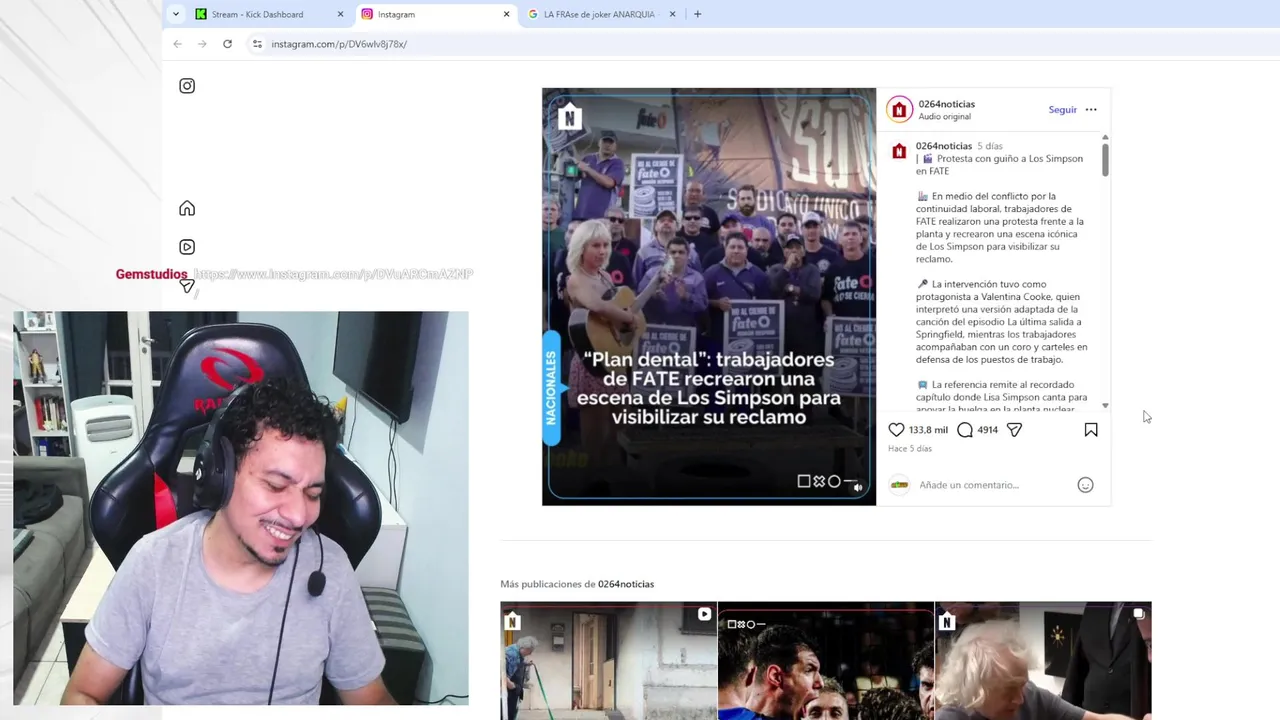This screenshot has width=1280, height=720.
Task: Click Añade un comentario input field
Action: tap(993, 485)
